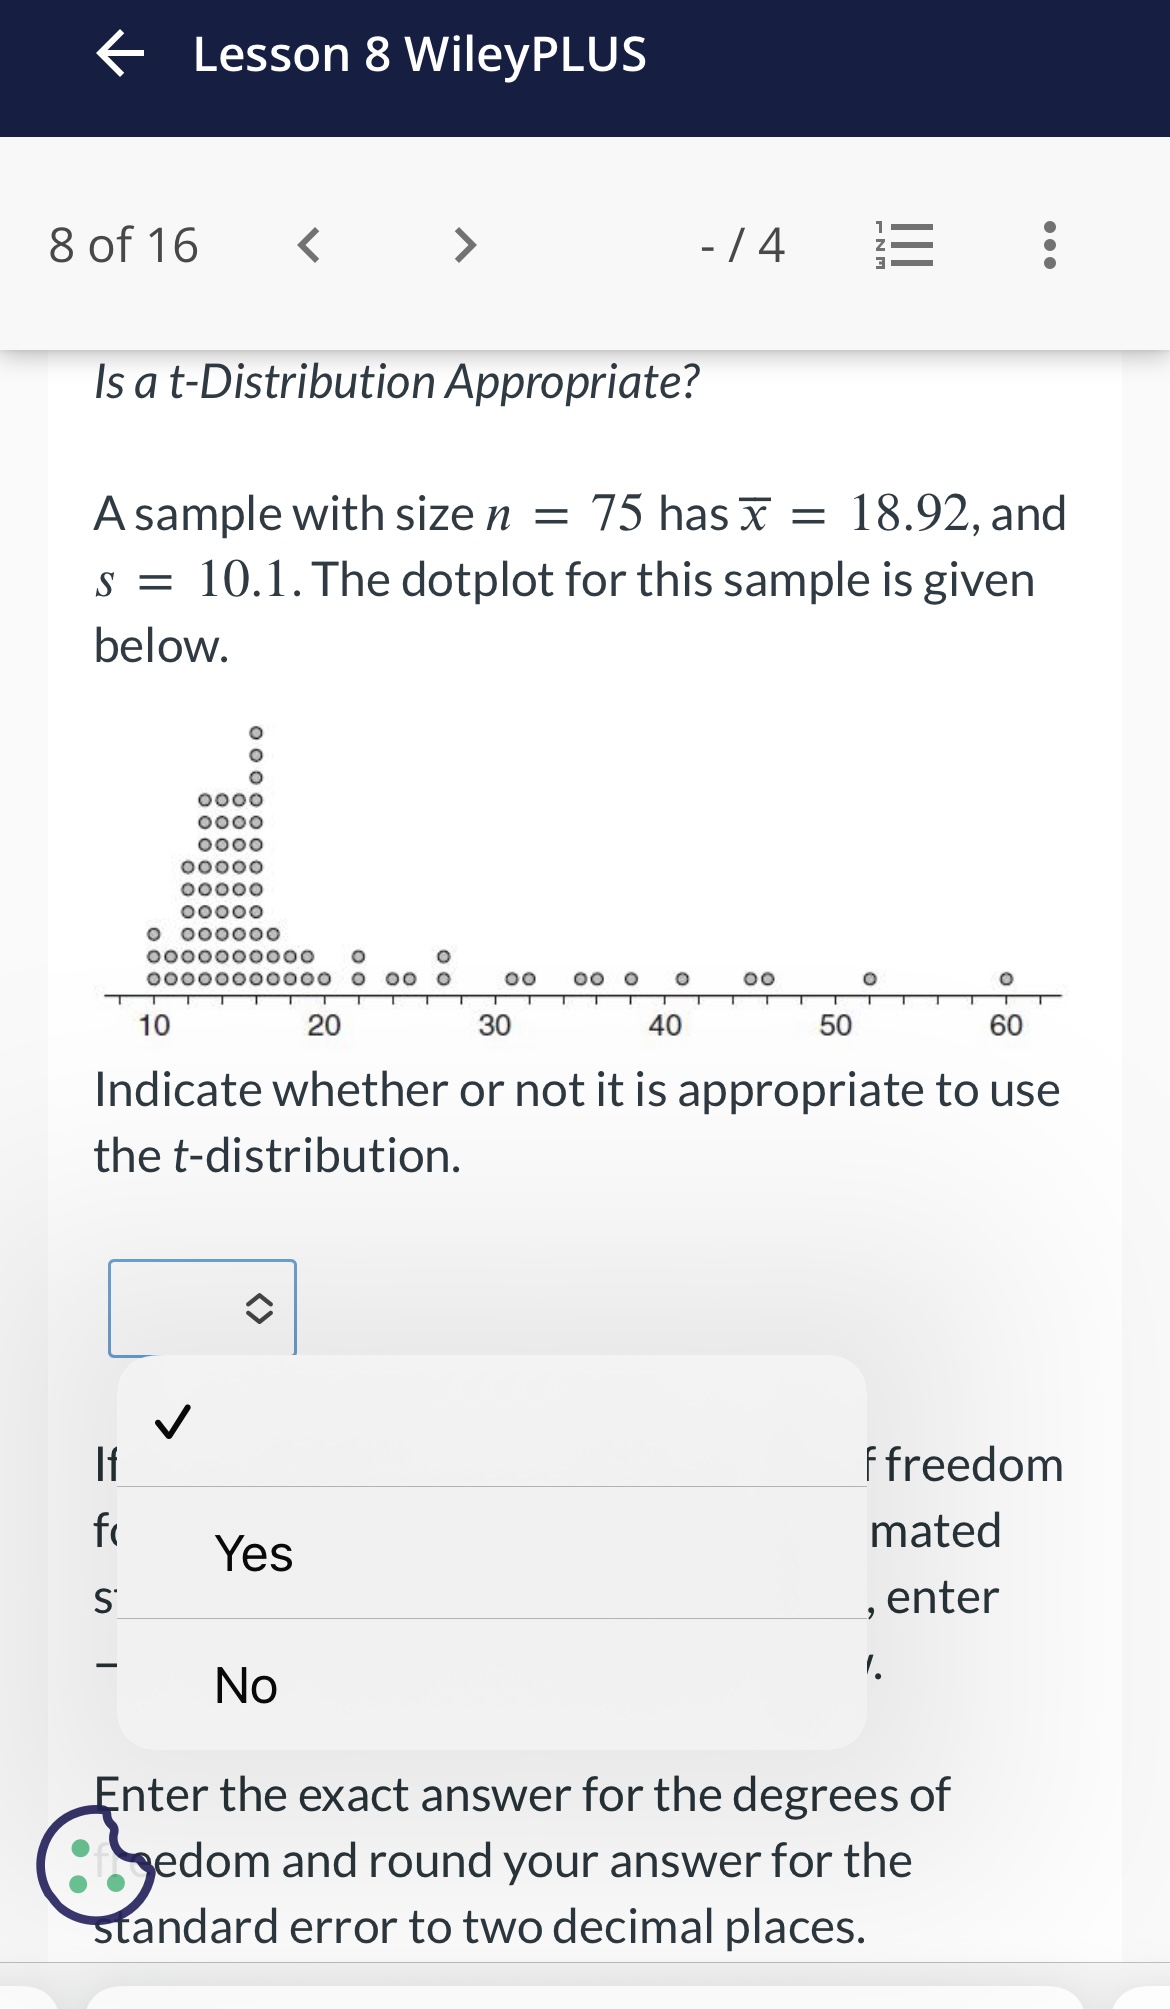
Task: Tap the 30 mark on the dotplot axis
Action: [495, 1024]
